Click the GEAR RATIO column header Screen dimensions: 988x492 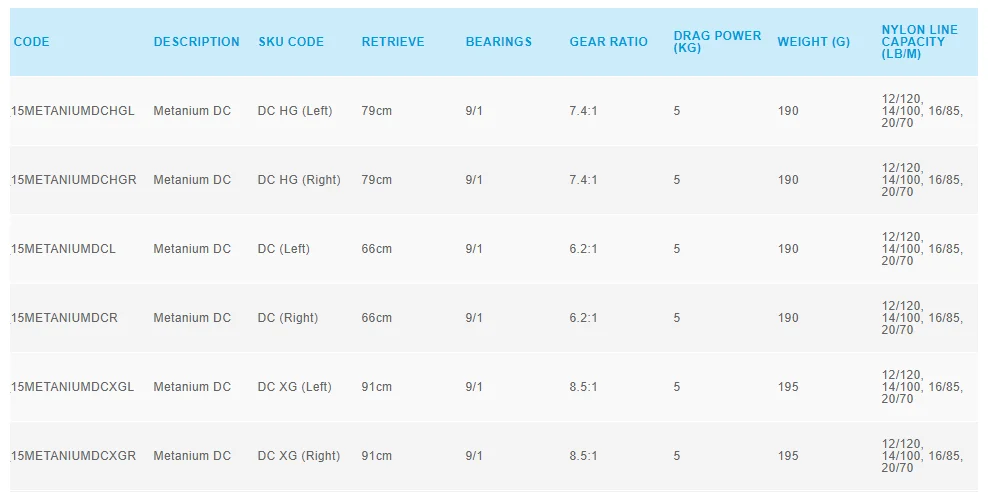click(x=608, y=42)
